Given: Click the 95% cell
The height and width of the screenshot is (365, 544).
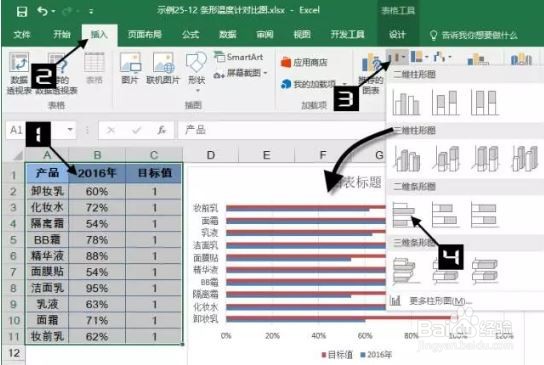Looking at the screenshot, I should coord(97,288).
